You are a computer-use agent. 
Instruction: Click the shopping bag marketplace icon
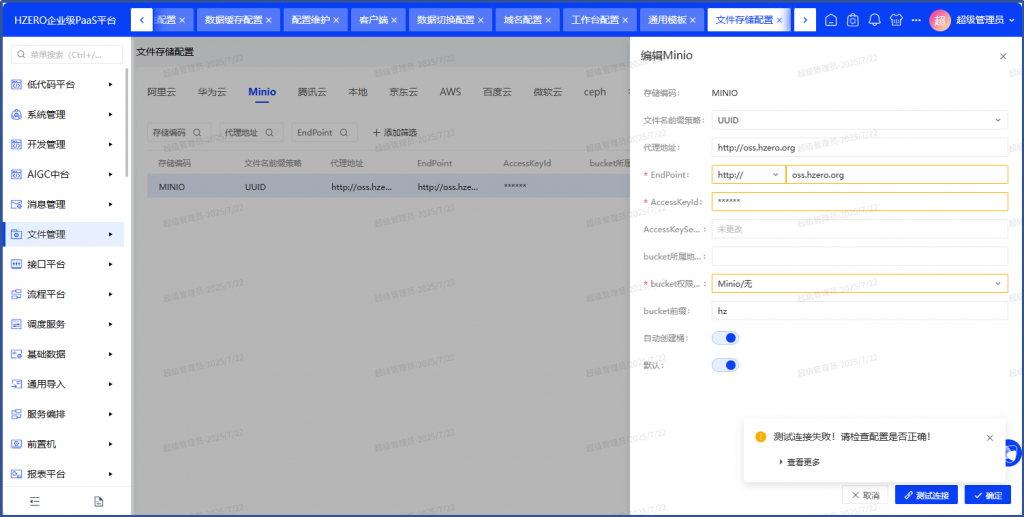tap(852, 20)
